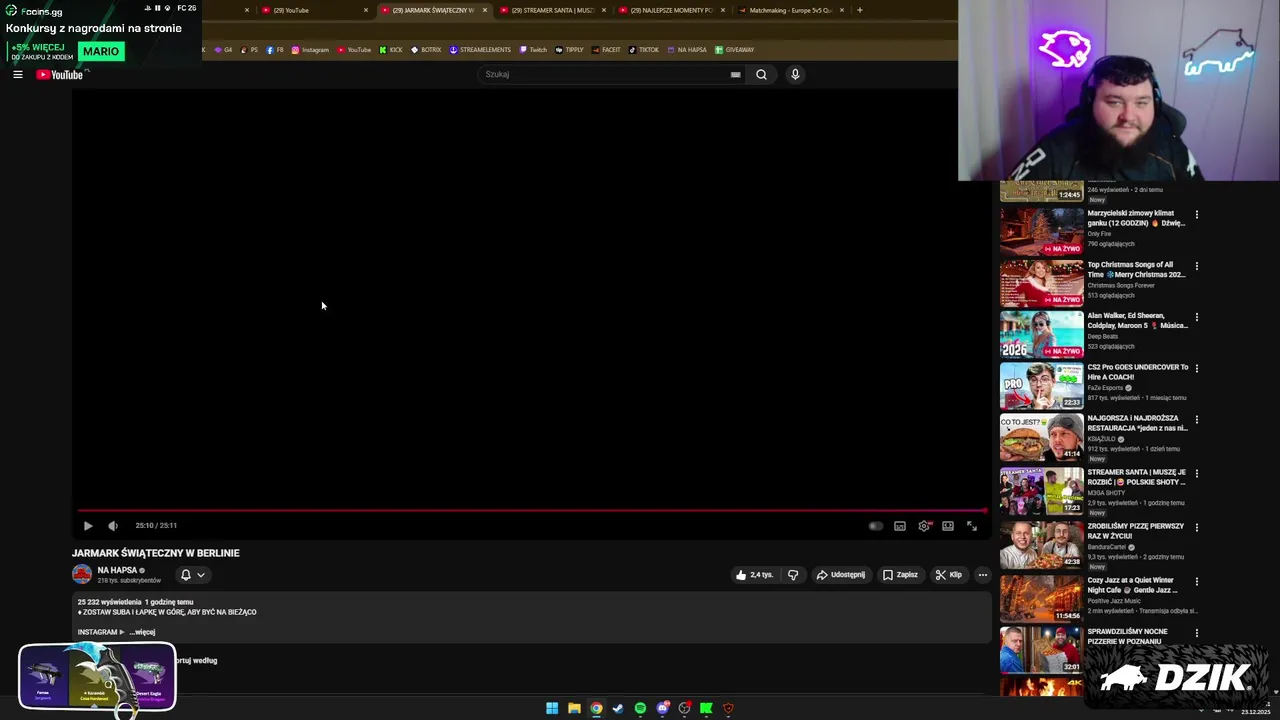
Task: Open the KICK bookmark
Action: pyautogui.click(x=391, y=50)
